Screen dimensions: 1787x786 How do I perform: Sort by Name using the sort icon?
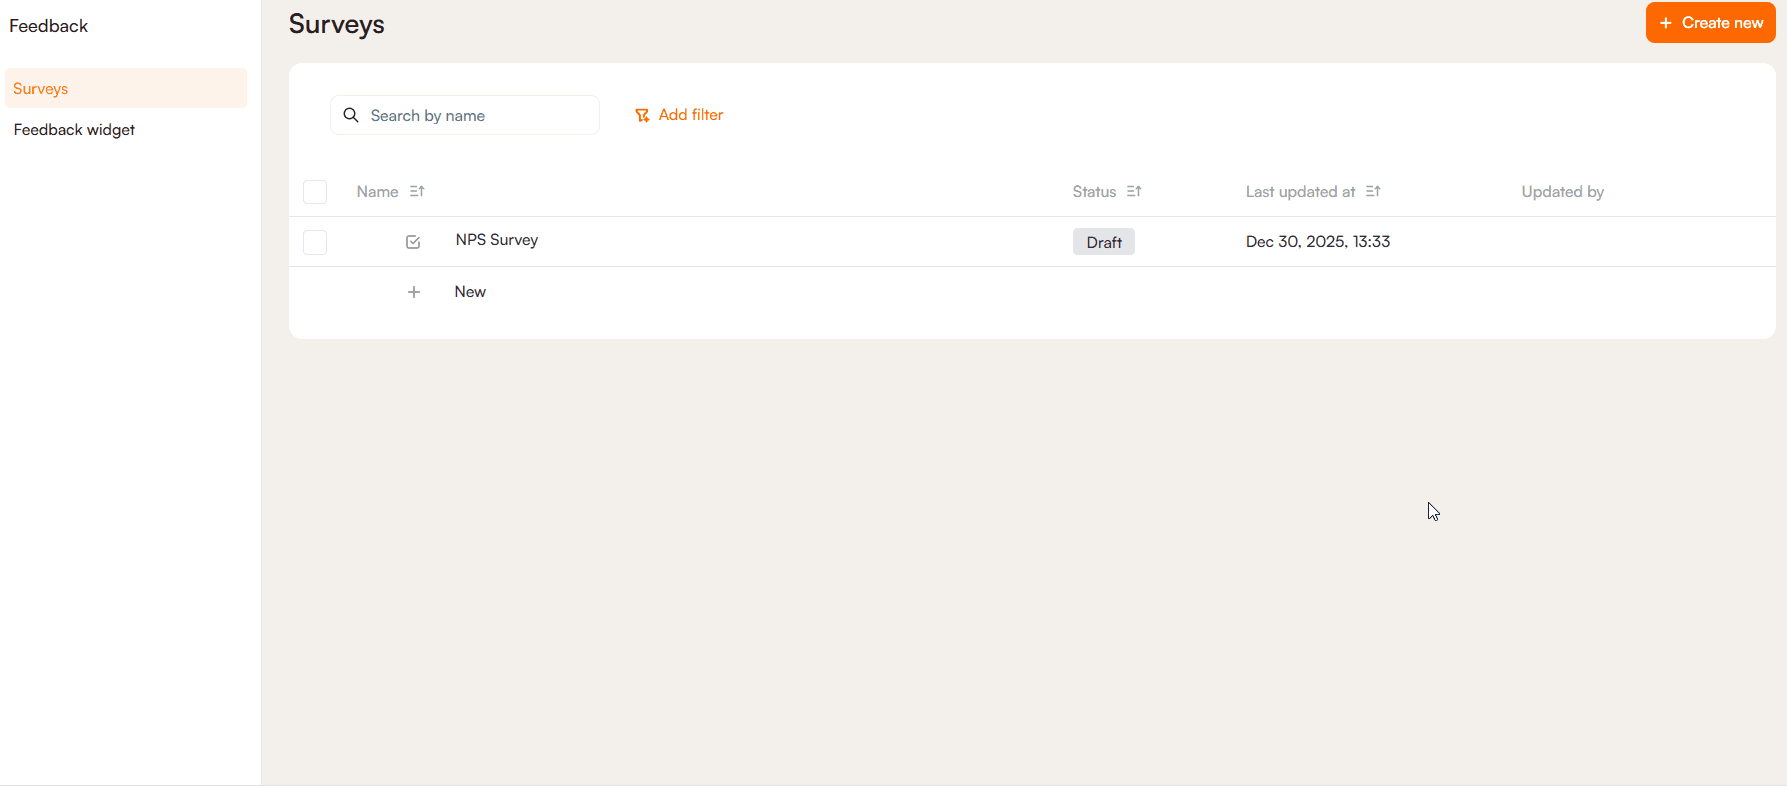coord(417,191)
